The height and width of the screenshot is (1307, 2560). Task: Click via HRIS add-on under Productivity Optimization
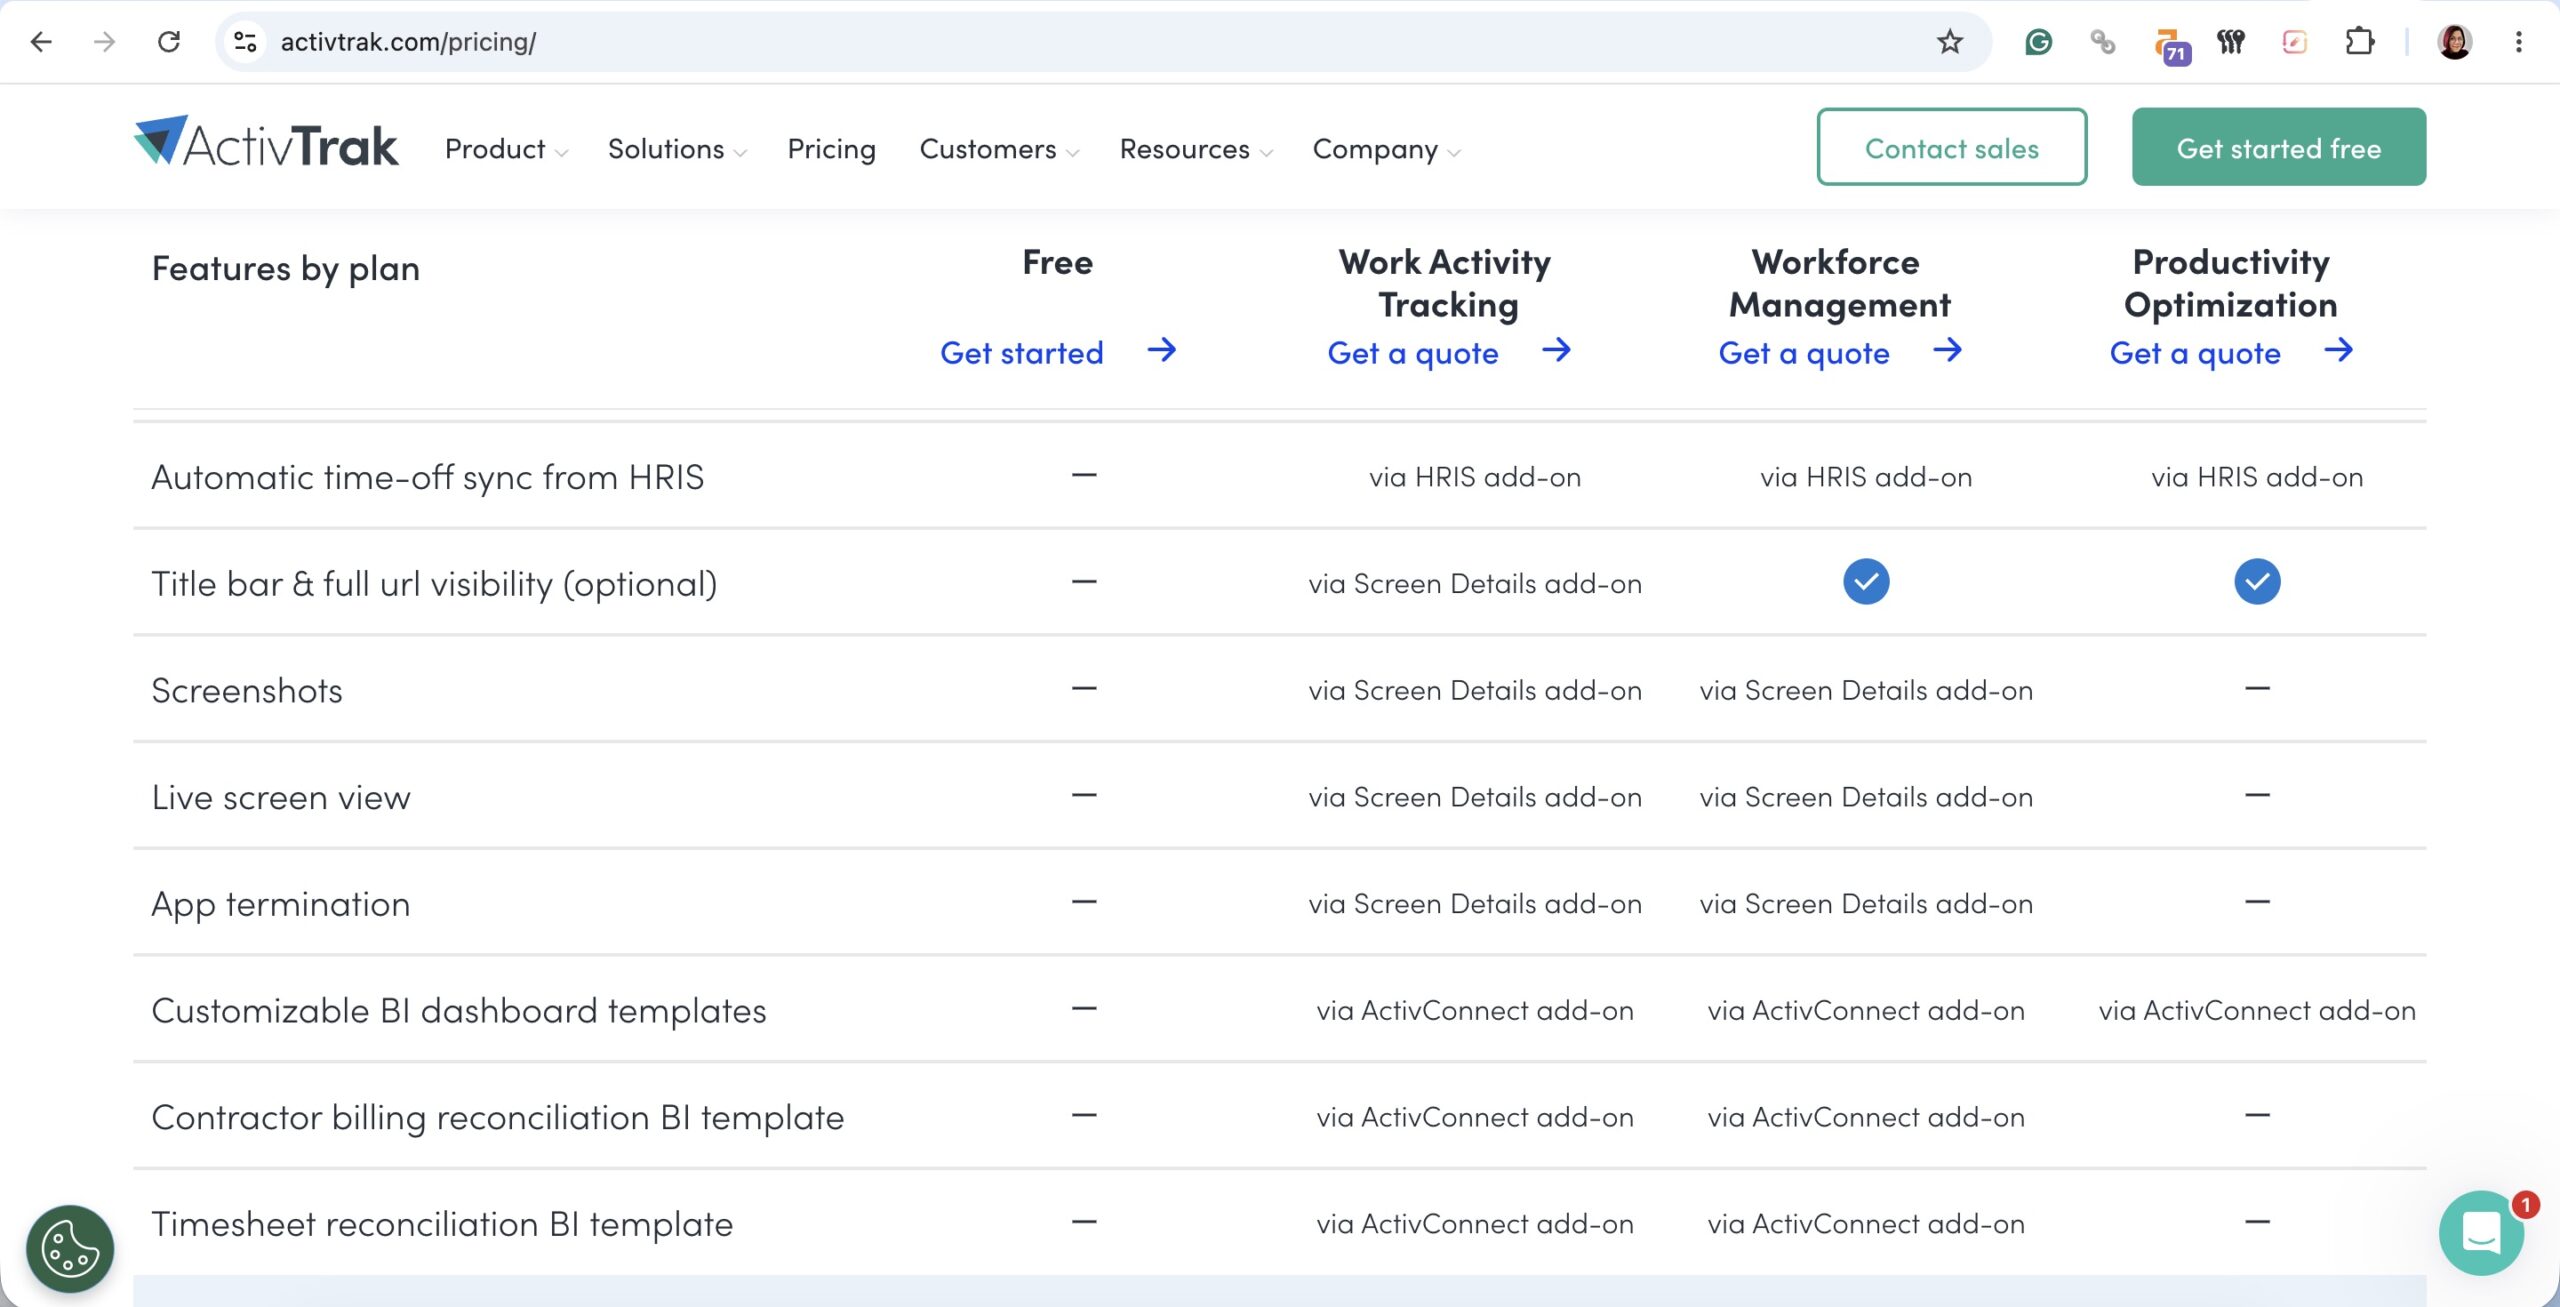pos(2257,477)
